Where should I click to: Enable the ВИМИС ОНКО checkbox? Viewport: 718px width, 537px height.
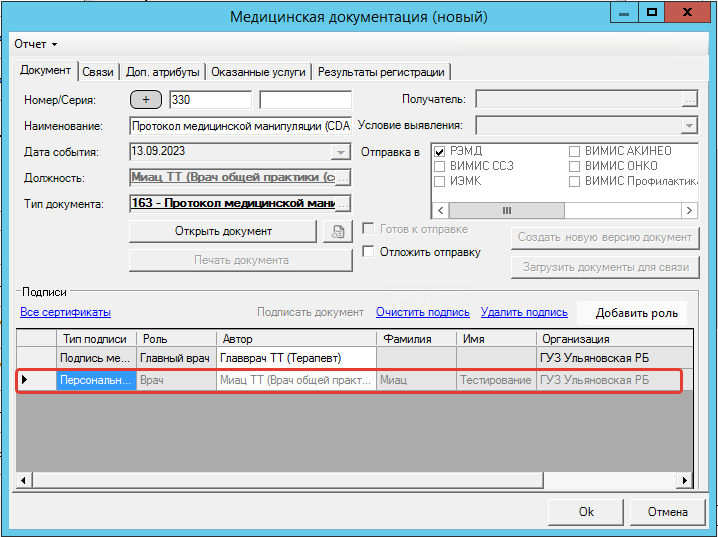574,166
